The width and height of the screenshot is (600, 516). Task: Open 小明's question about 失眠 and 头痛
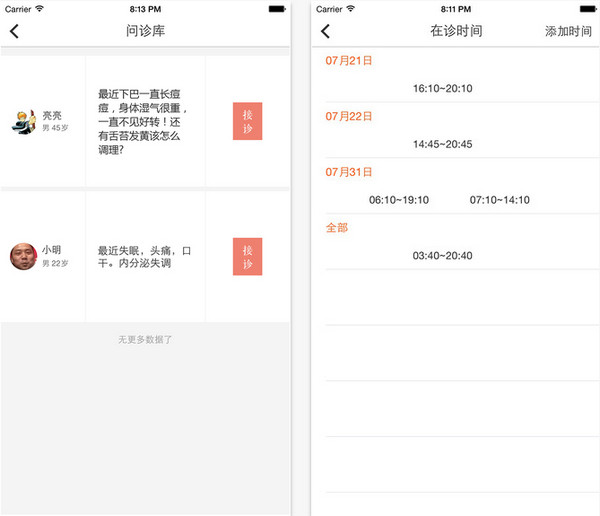145,256
